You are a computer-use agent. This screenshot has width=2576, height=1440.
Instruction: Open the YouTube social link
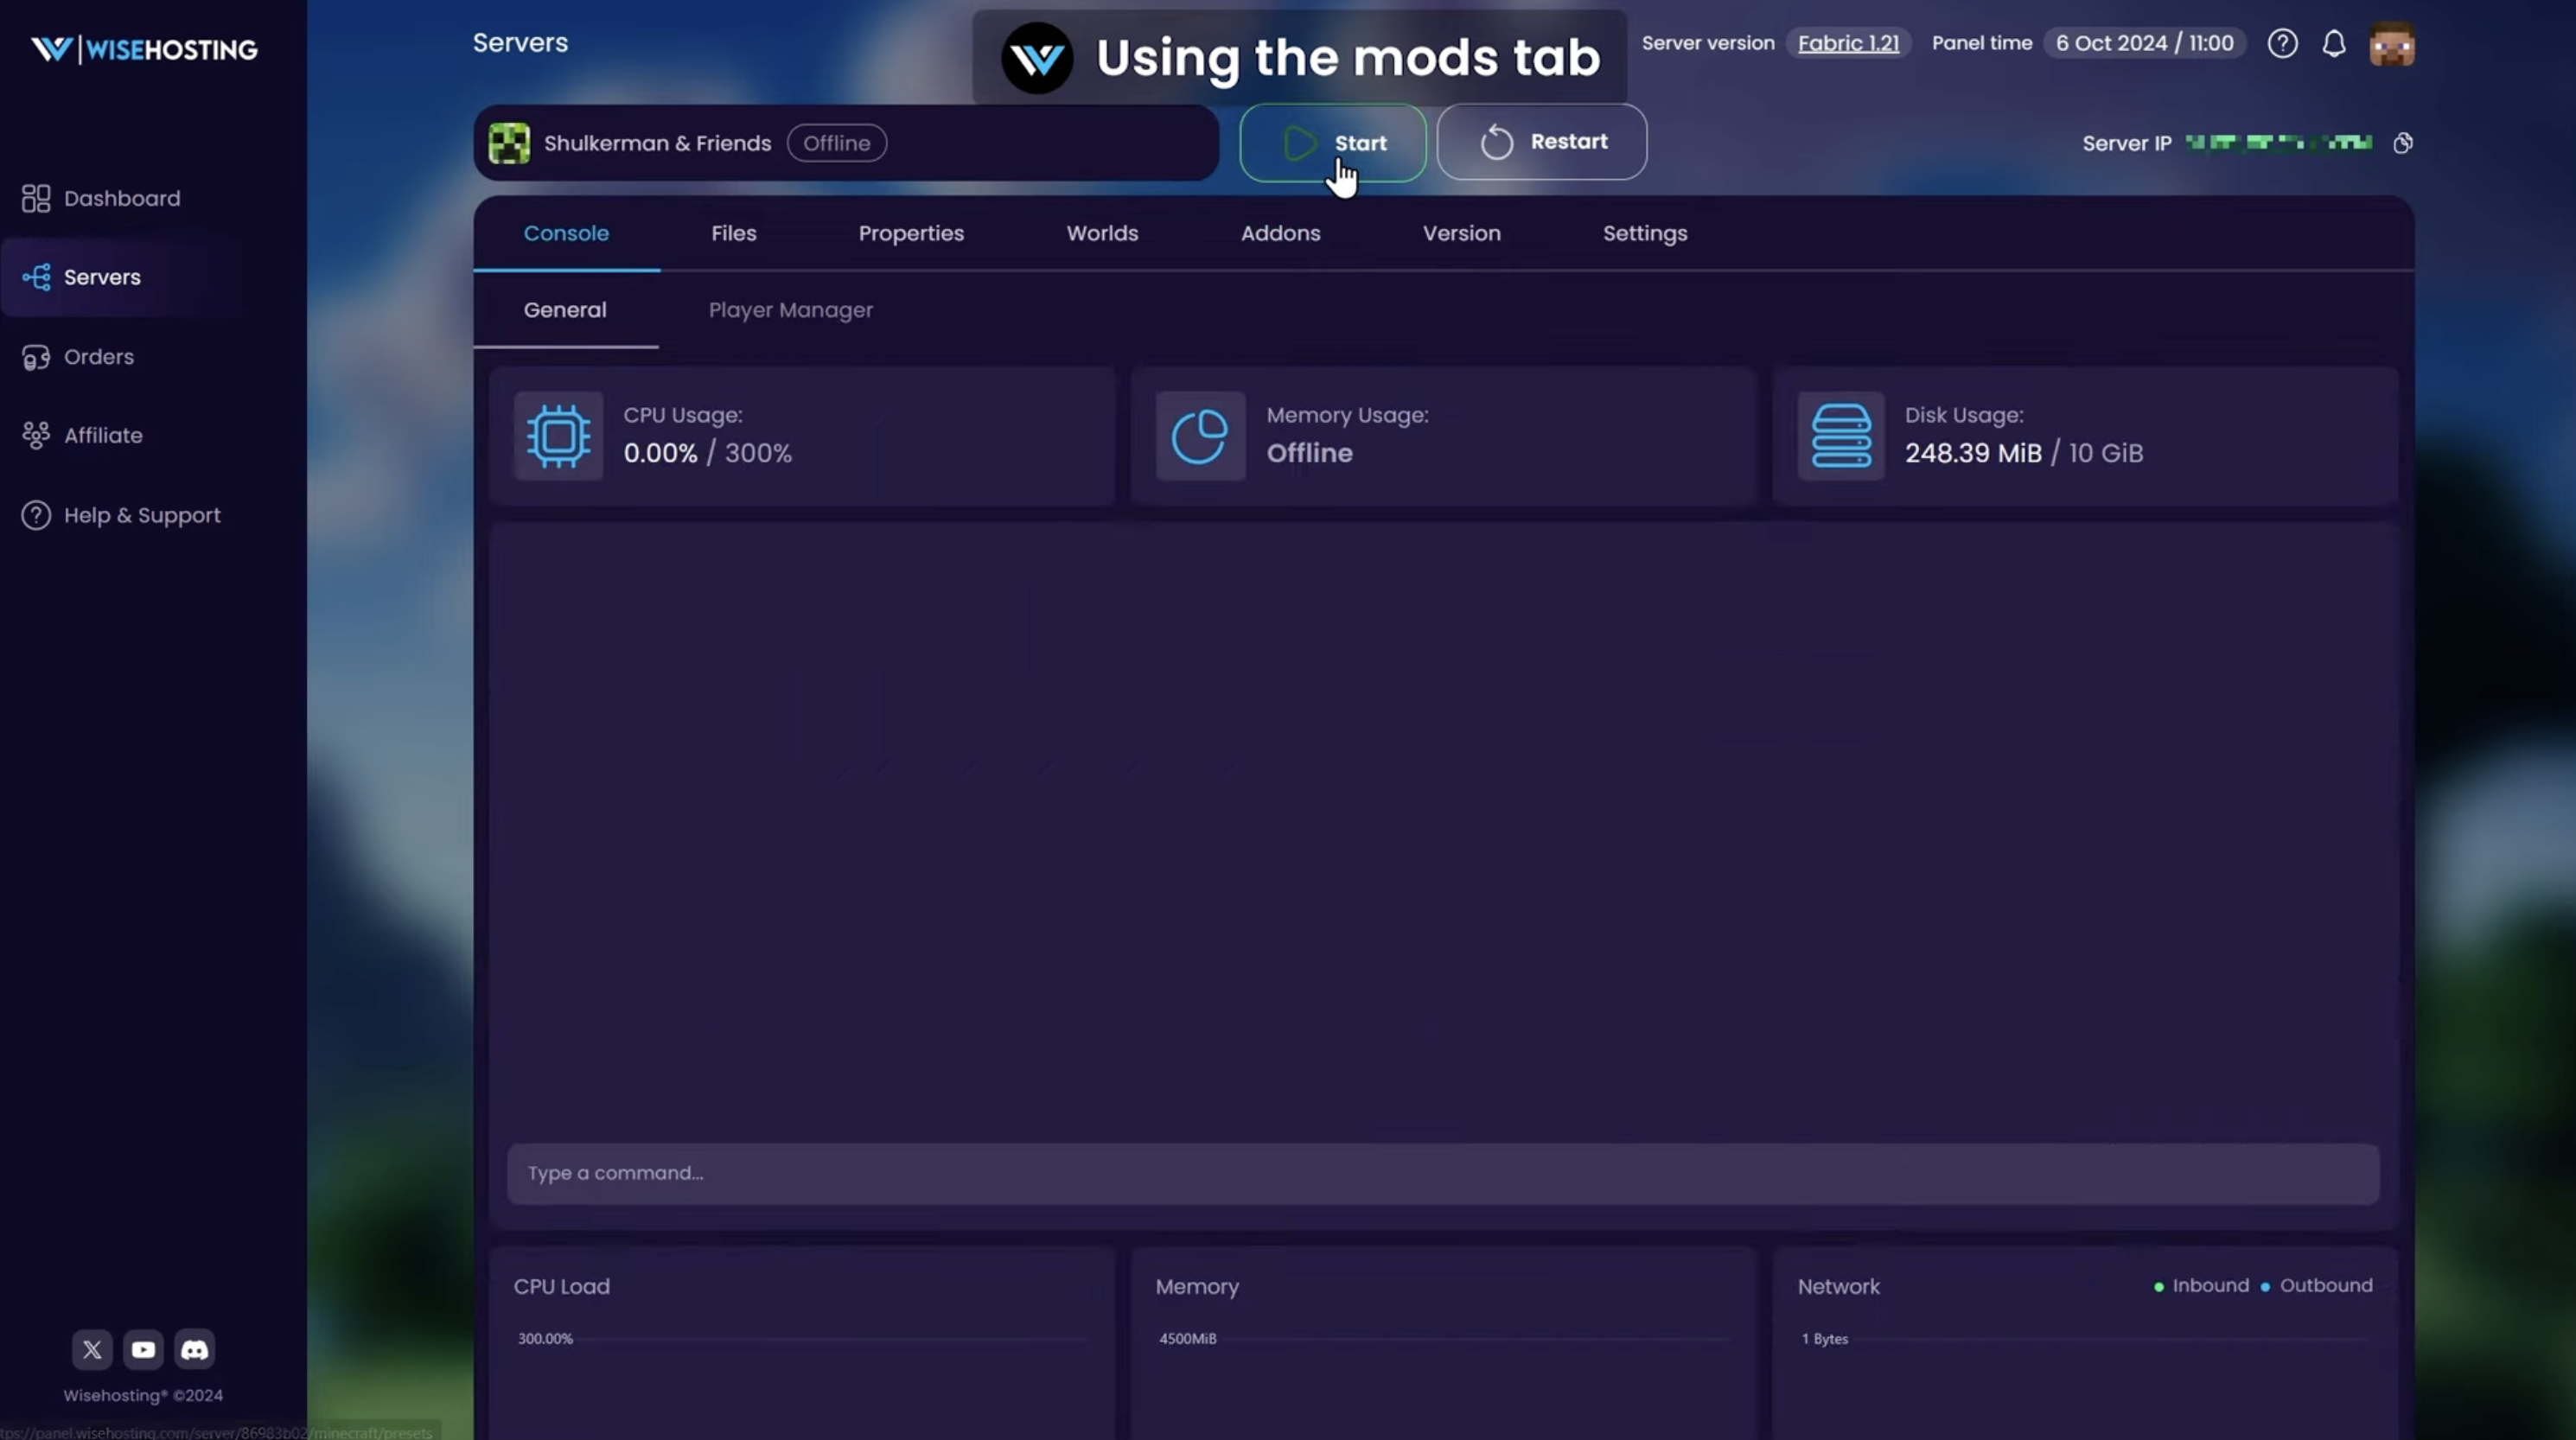pyautogui.click(x=143, y=1349)
